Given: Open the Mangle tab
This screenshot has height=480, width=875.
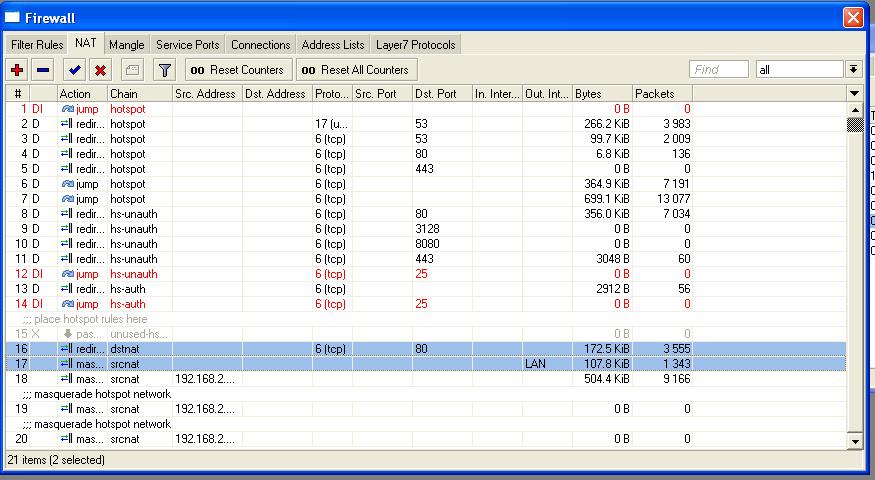Looking at the screenshot, I should tap(127, 45).
